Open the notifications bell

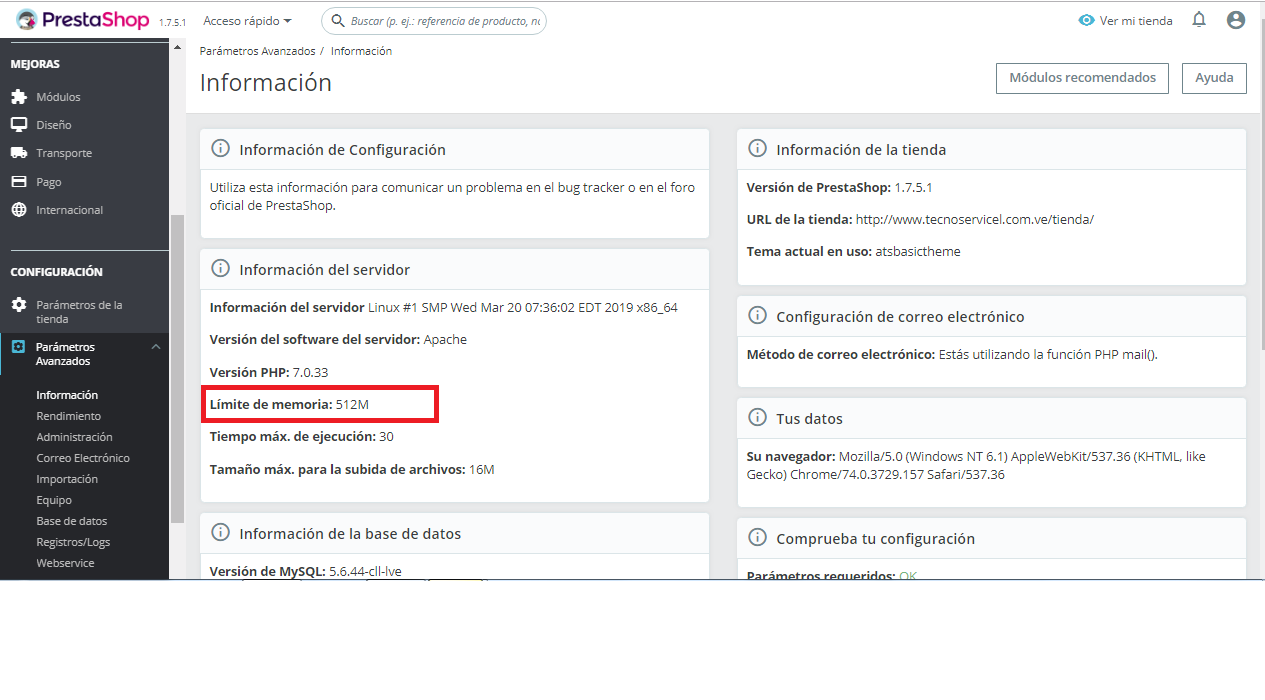[x=1199, y=20]
